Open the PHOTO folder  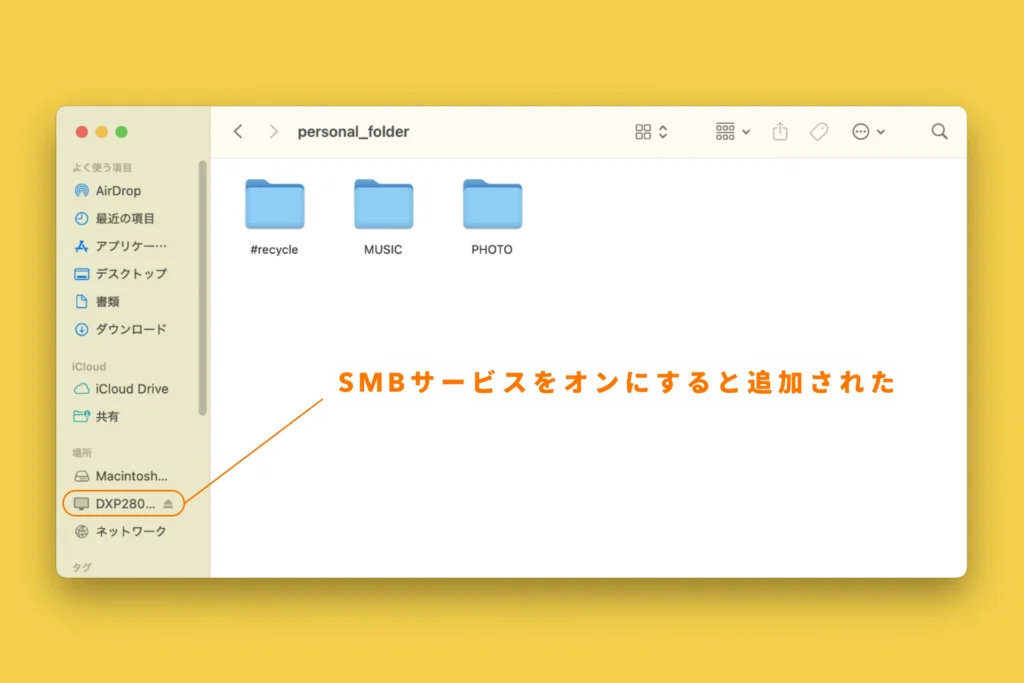(x=492, y=205)
